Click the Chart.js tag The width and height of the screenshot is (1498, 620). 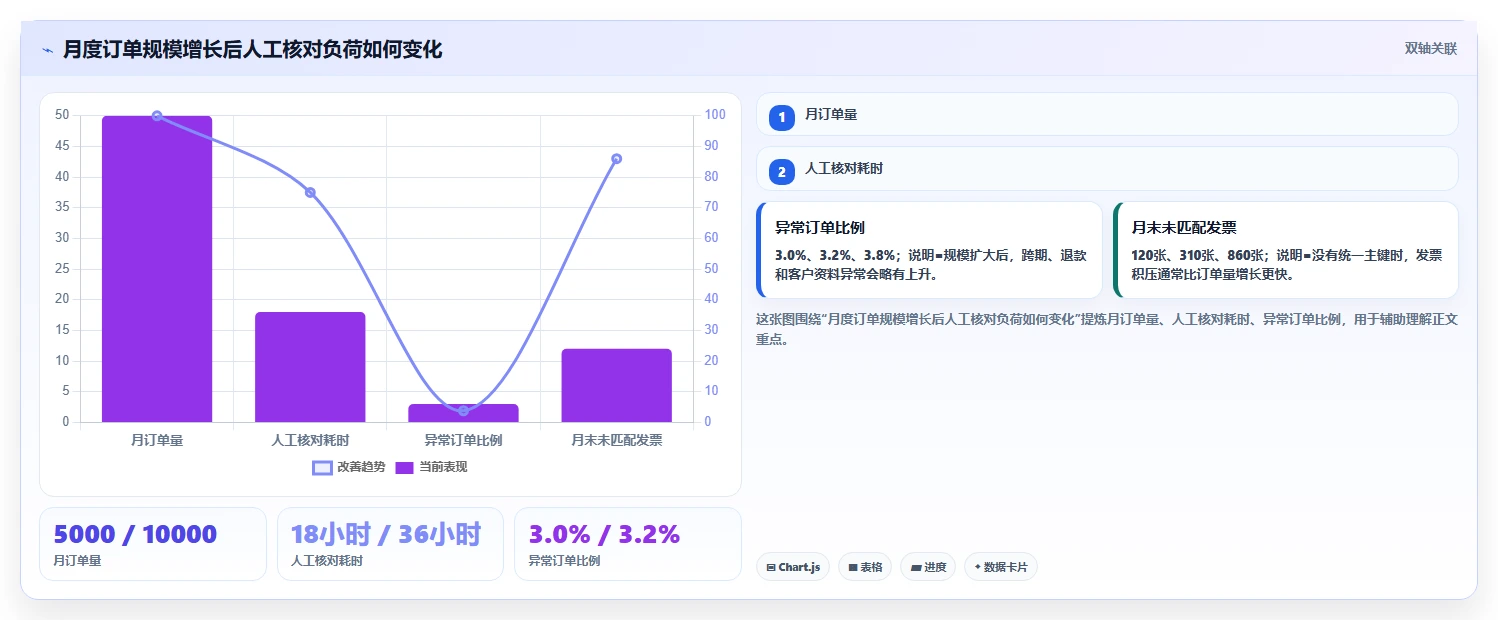click(793, 567)
